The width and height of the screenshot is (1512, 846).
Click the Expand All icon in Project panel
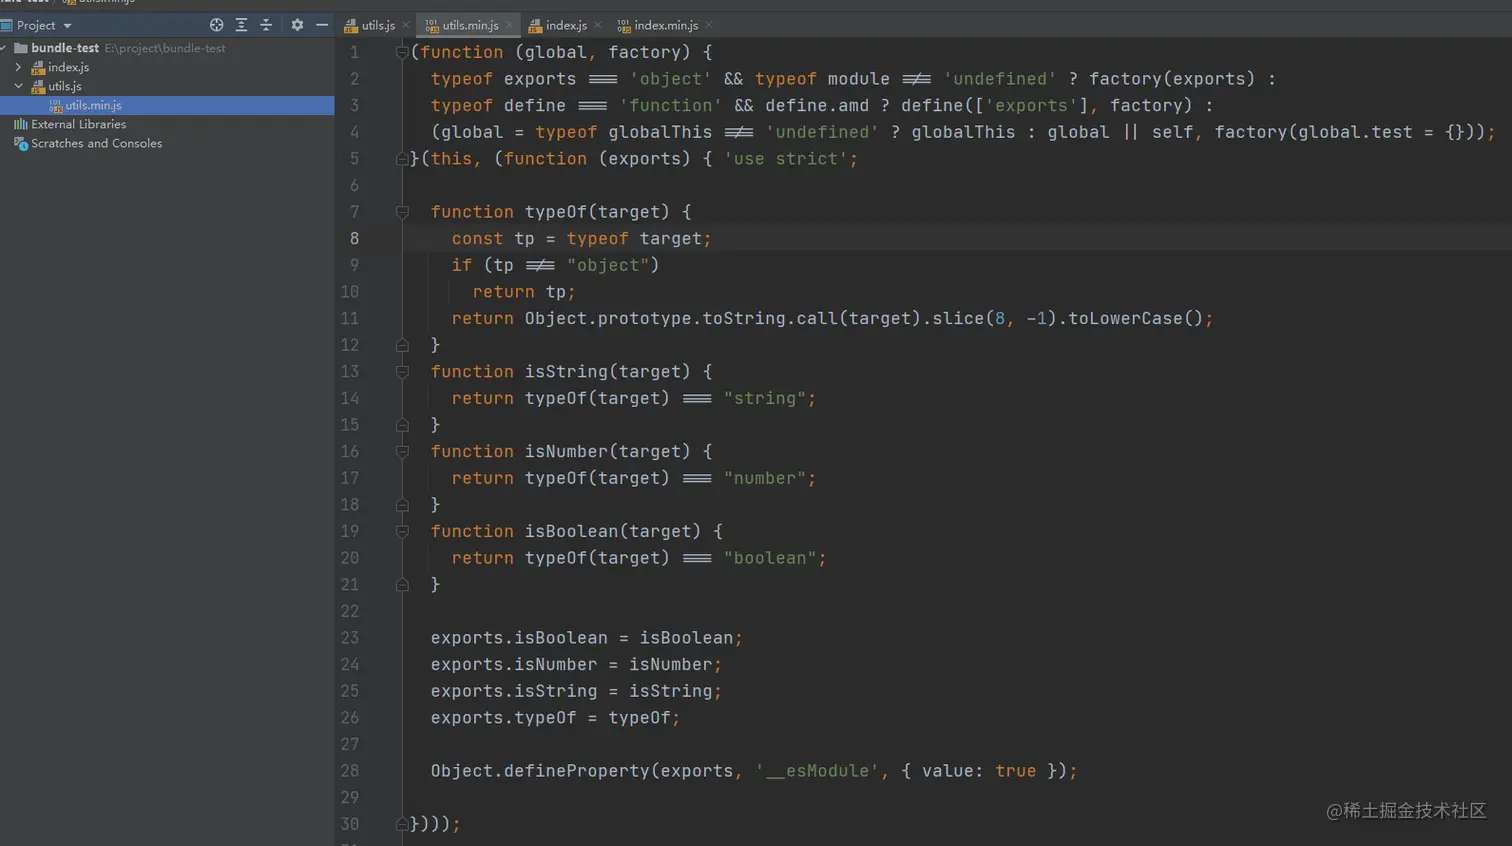tap(241, 25)
